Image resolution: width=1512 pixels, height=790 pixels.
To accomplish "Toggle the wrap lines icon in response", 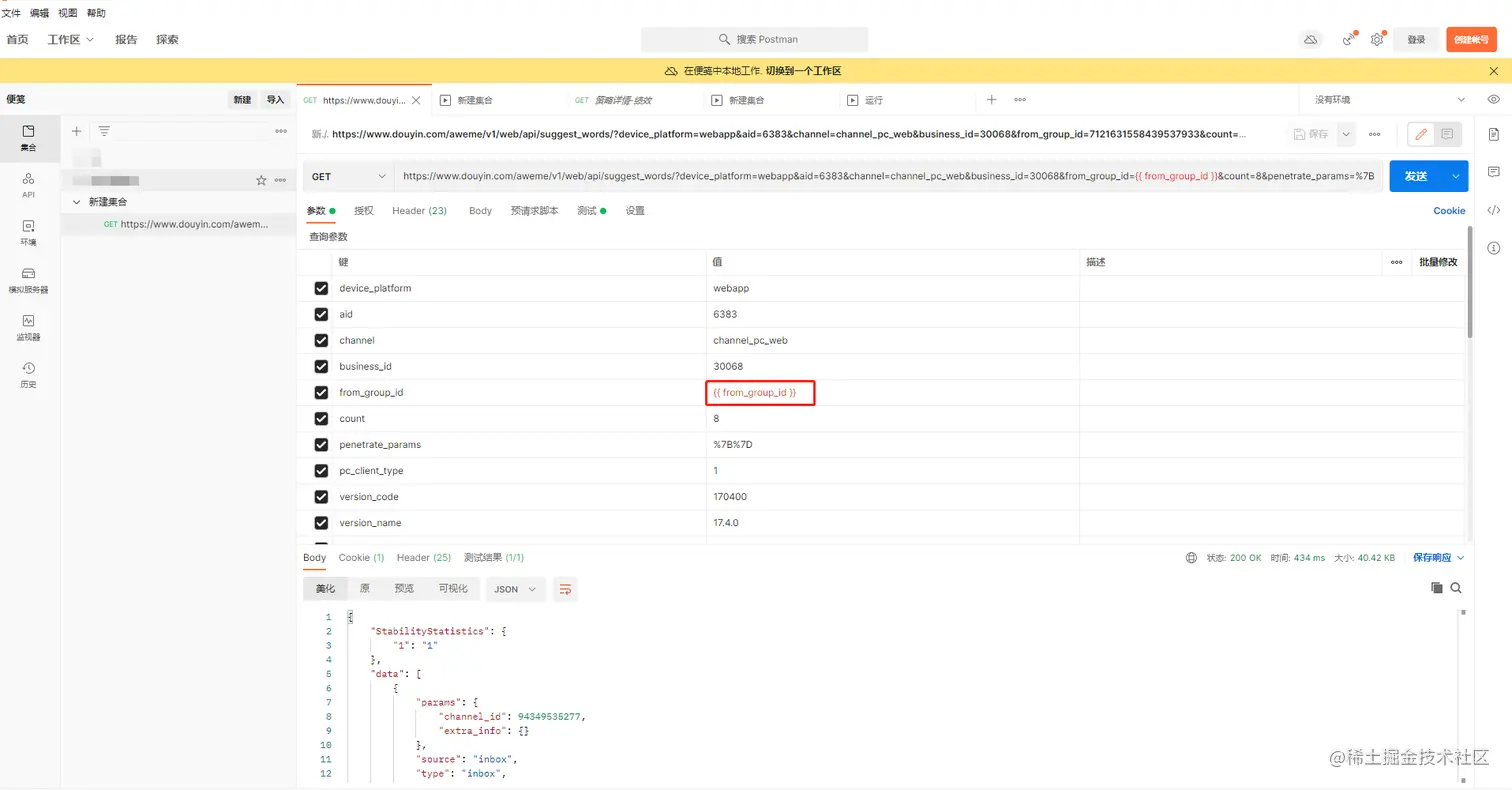I will coord(565,589).
